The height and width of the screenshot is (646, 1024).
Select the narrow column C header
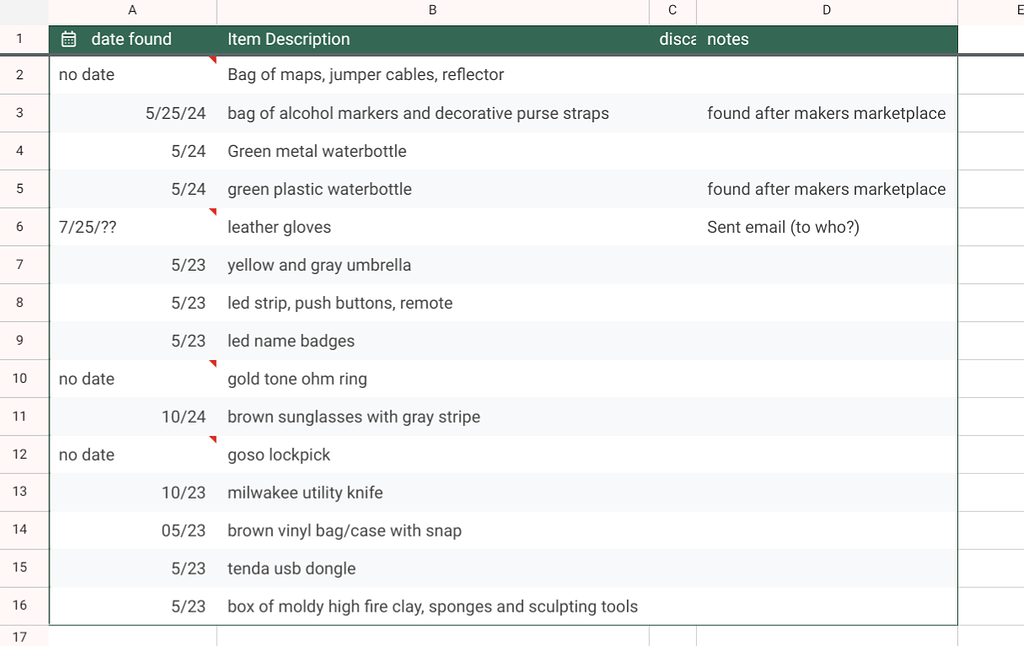point(672,10)
